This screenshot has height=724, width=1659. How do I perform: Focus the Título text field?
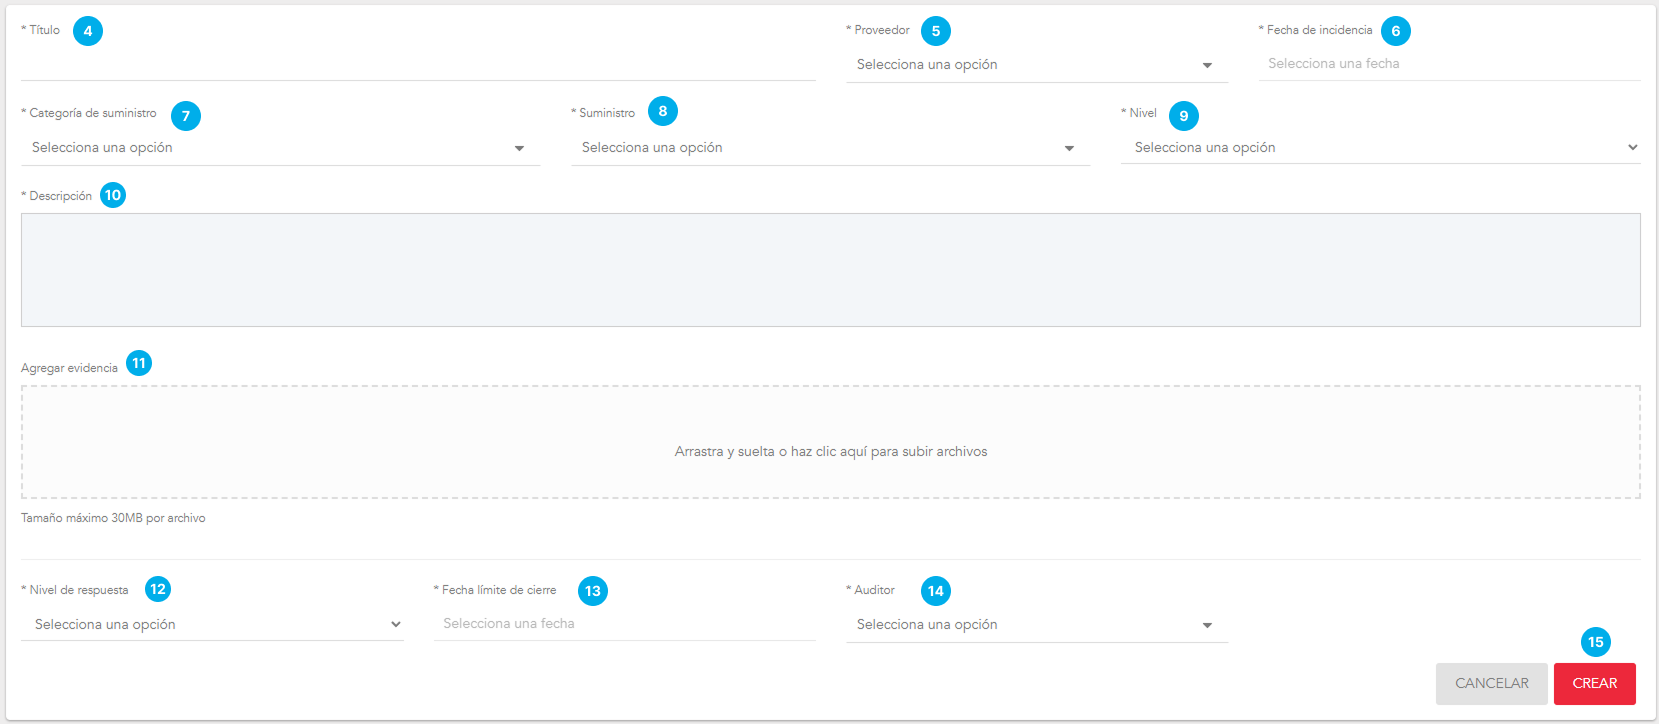418,64
